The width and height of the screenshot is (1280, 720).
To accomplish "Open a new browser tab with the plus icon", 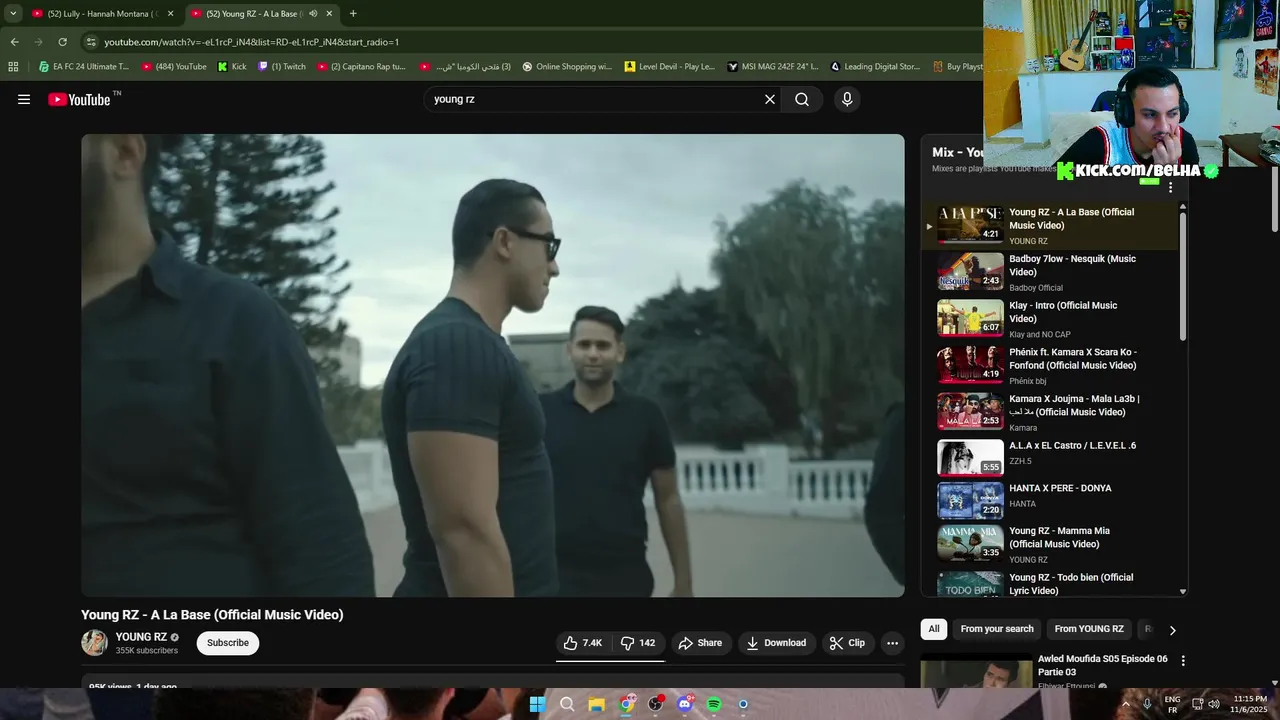I will [353, 13].
